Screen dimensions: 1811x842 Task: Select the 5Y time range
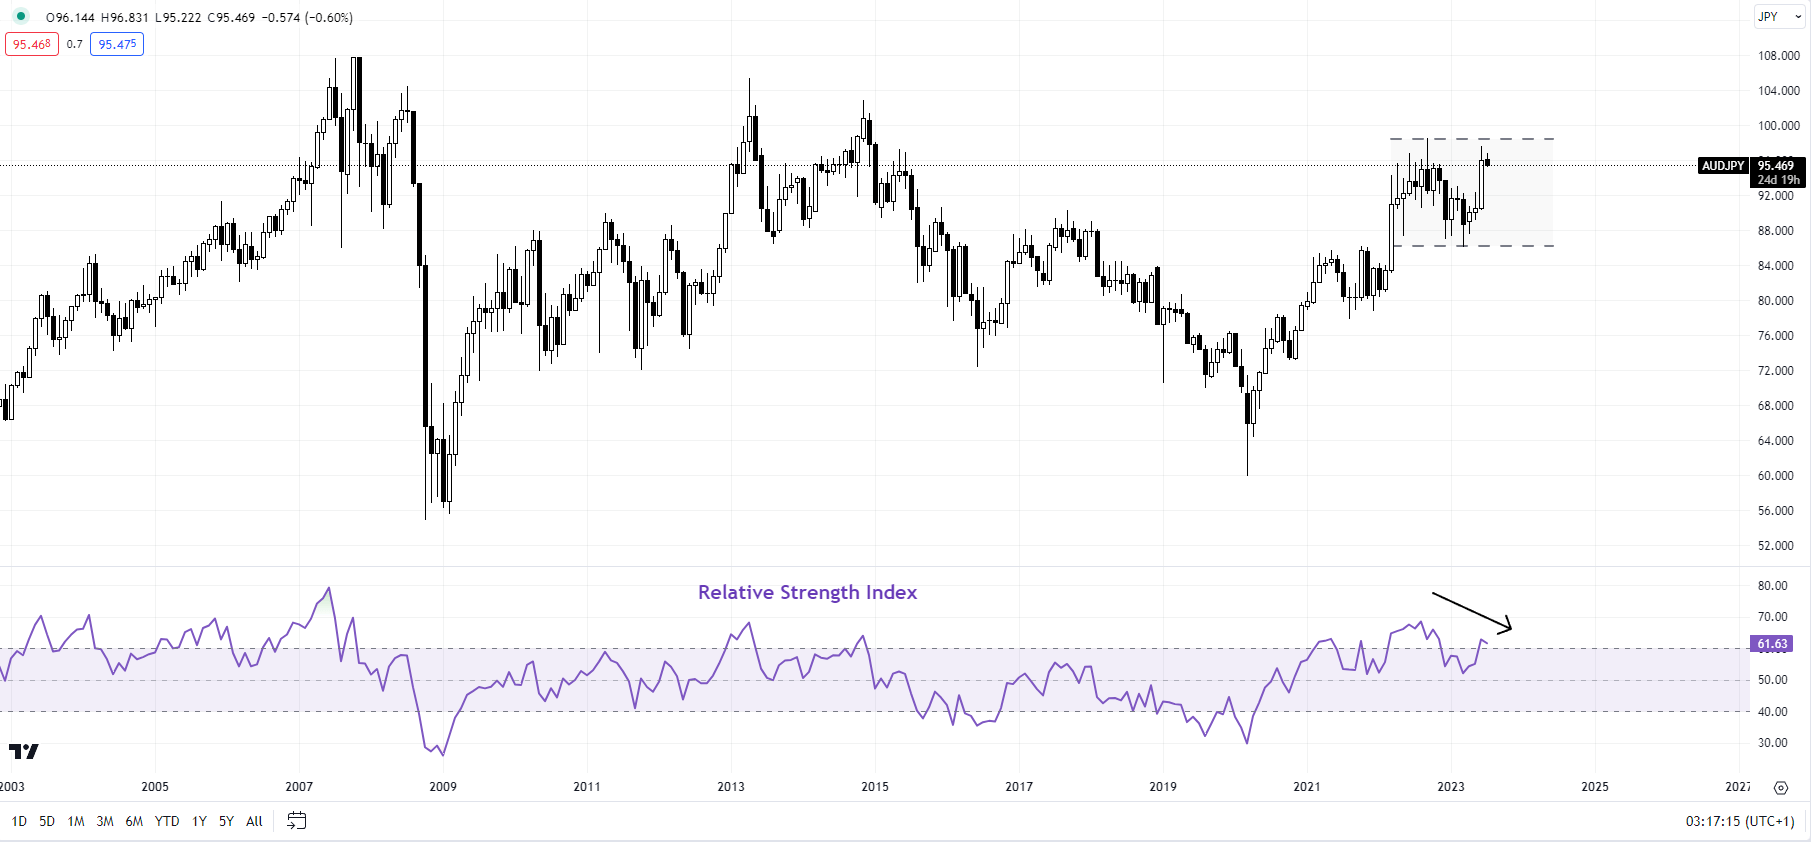click(x=226, y=821)
